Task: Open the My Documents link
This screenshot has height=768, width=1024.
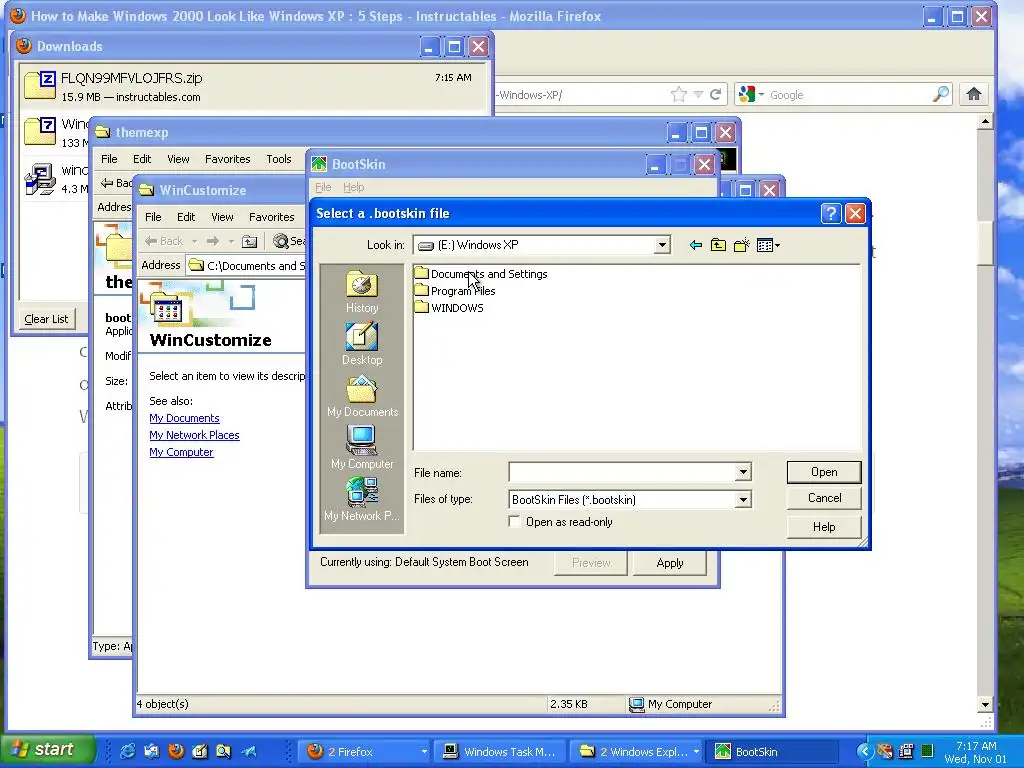Action: click(184, 418)
